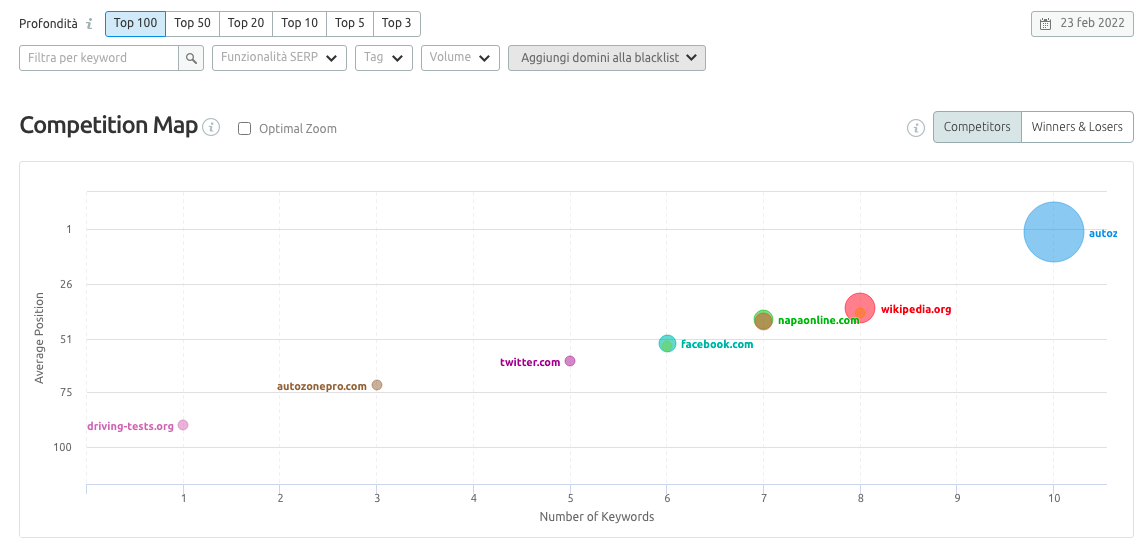Click the info icon next to Profondità
This screenshot has height=554, width=1147.
pos(89,24)
